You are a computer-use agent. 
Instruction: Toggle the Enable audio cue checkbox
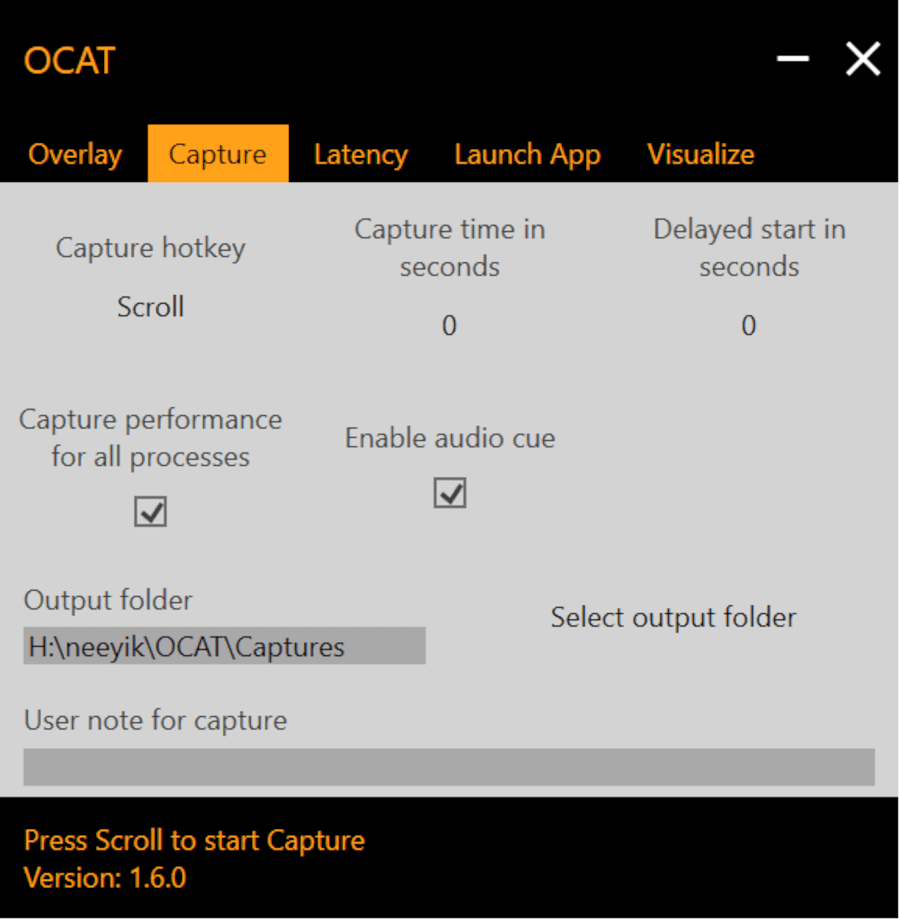click(x=450, y=493)
